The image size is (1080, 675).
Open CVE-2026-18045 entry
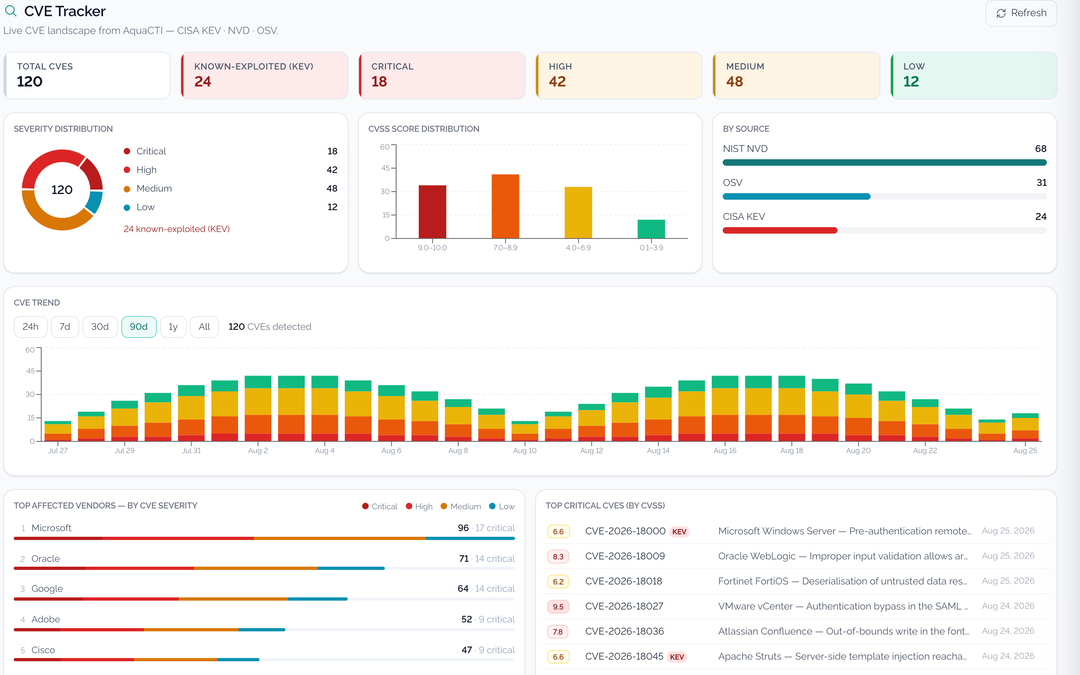pos(796,656)
